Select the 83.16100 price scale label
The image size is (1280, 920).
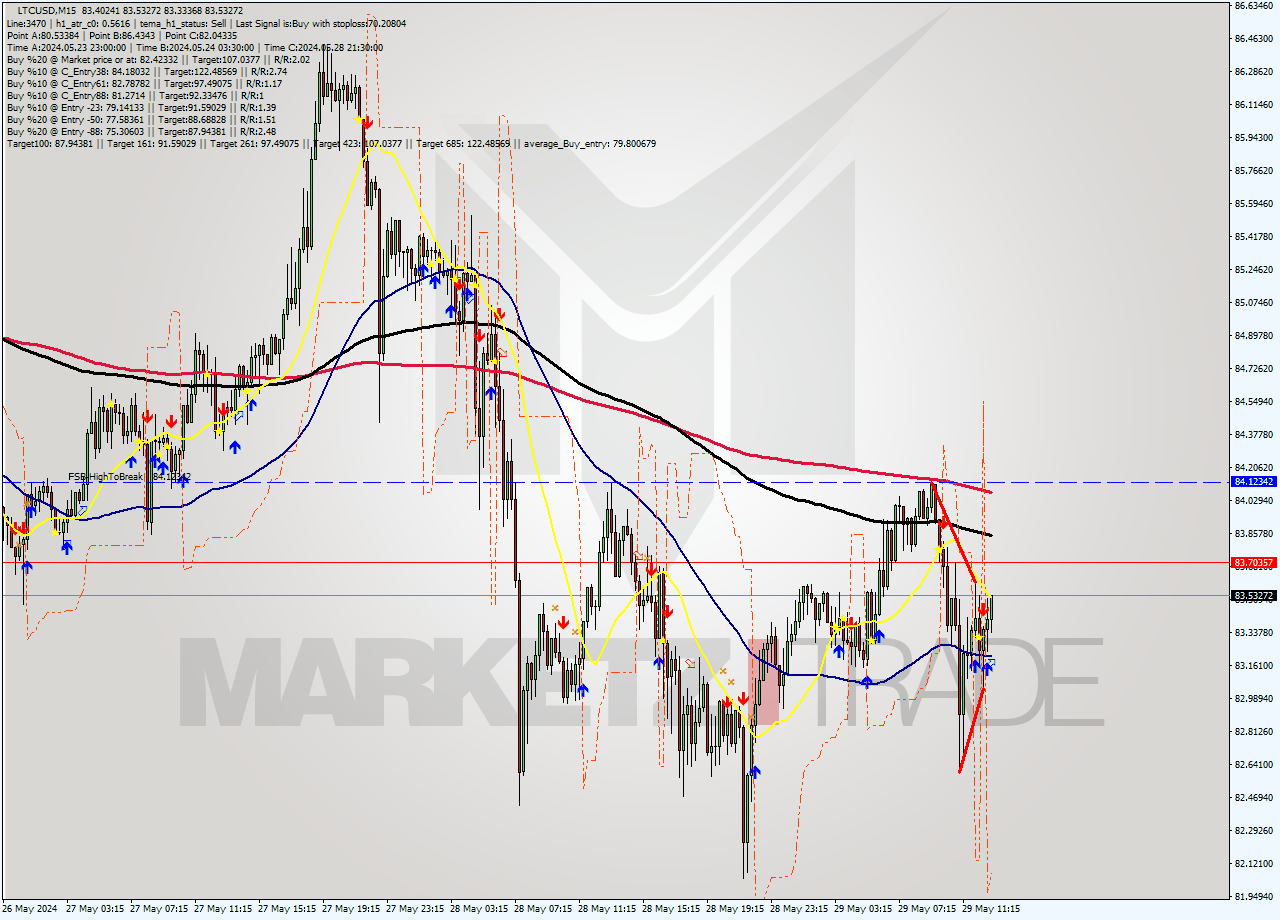[1254, 666]
